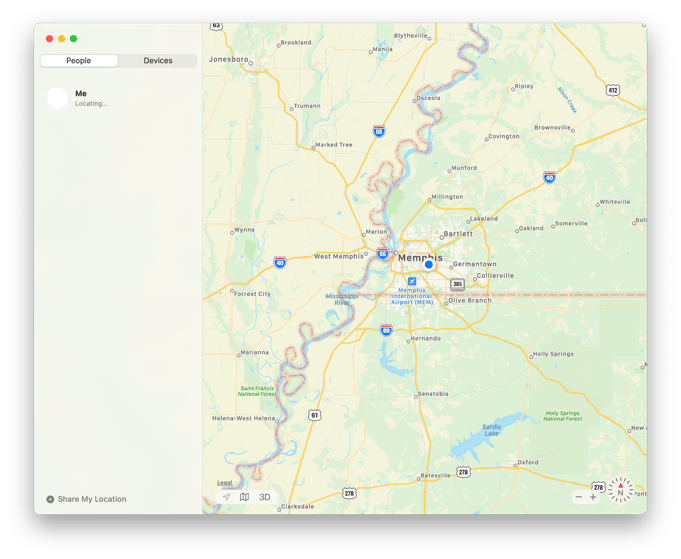The width and height of the screenshot is (681, 559).
Task: Click the Saint Francis National Forest label
Action: coord(257,391)
